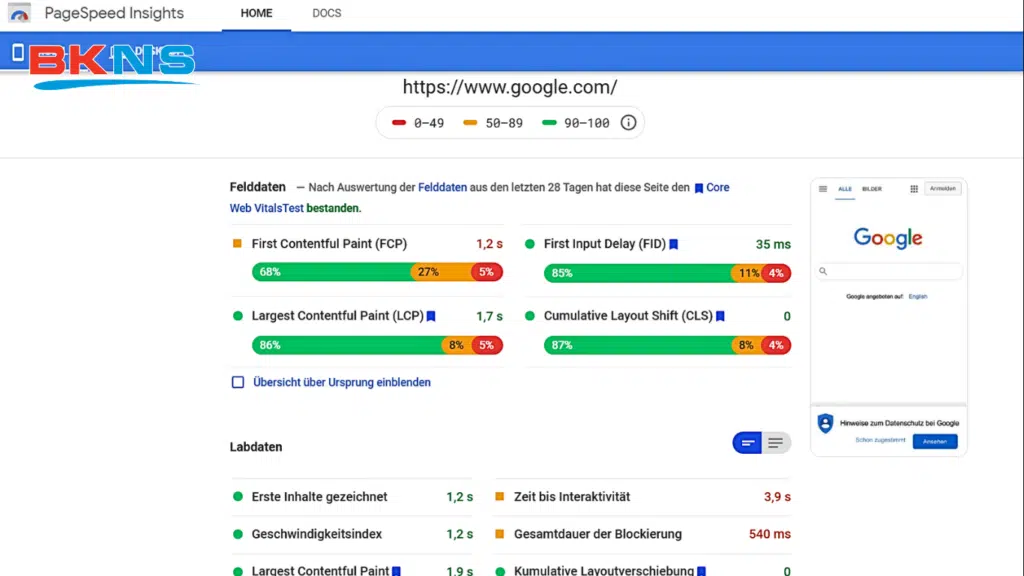Click the 540 ms blocking time value
Image resolution: width=1024 pixels, height=576 pixels.
pos(770,534)
